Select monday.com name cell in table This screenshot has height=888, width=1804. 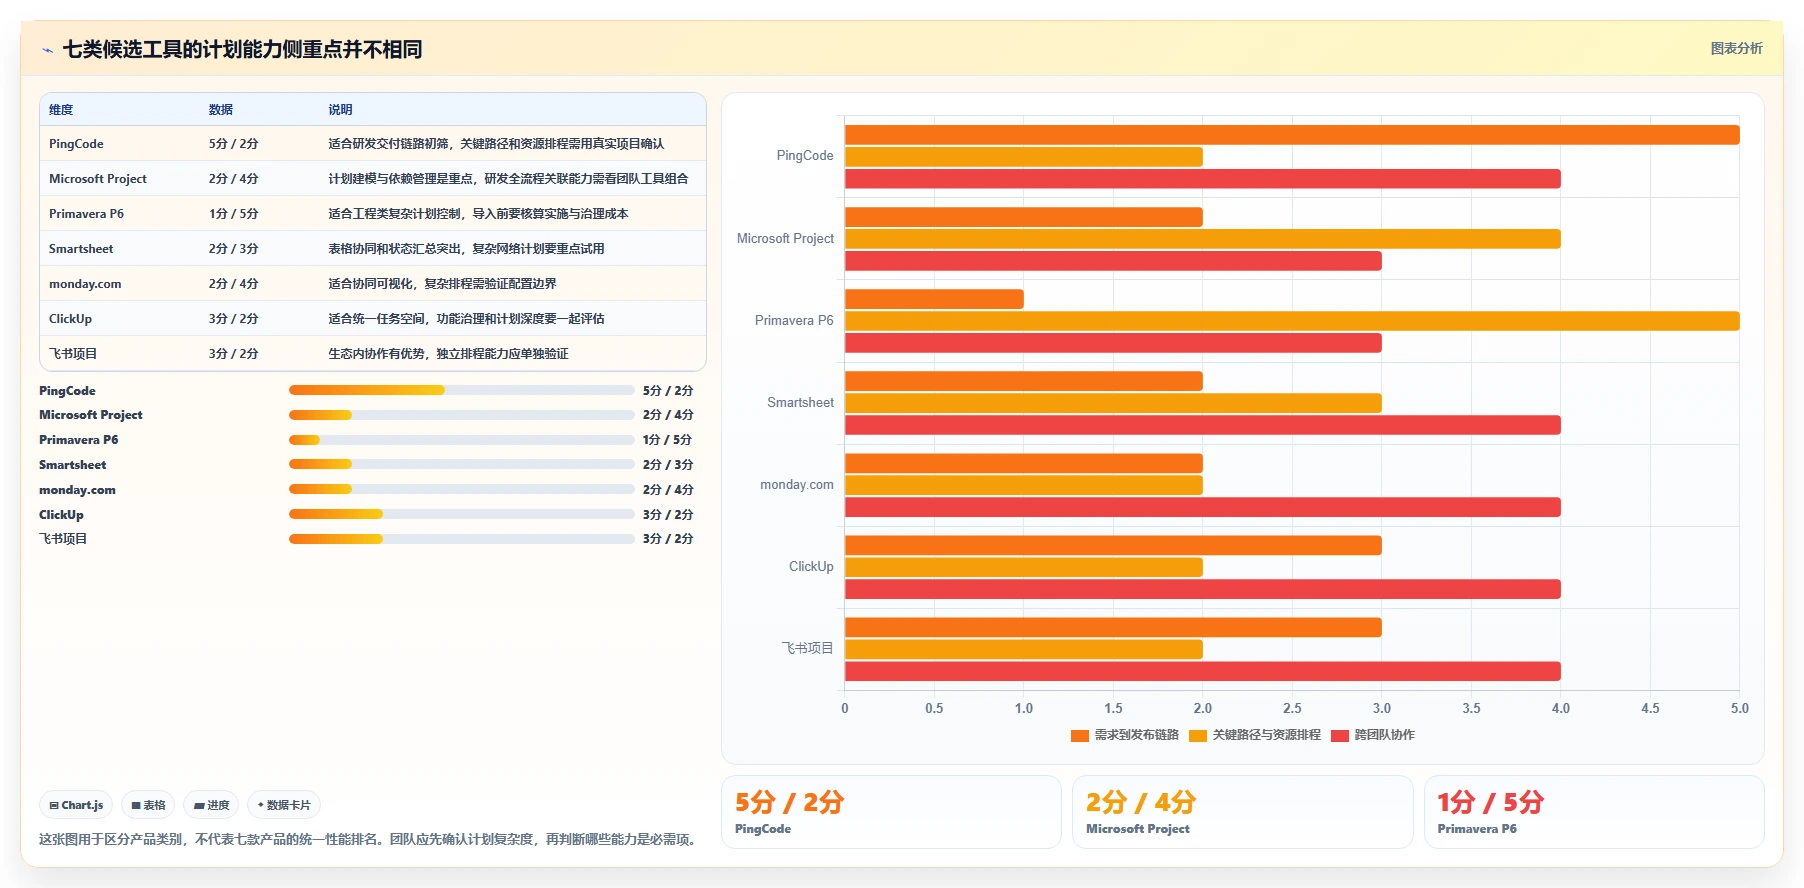tap(85, 284)
